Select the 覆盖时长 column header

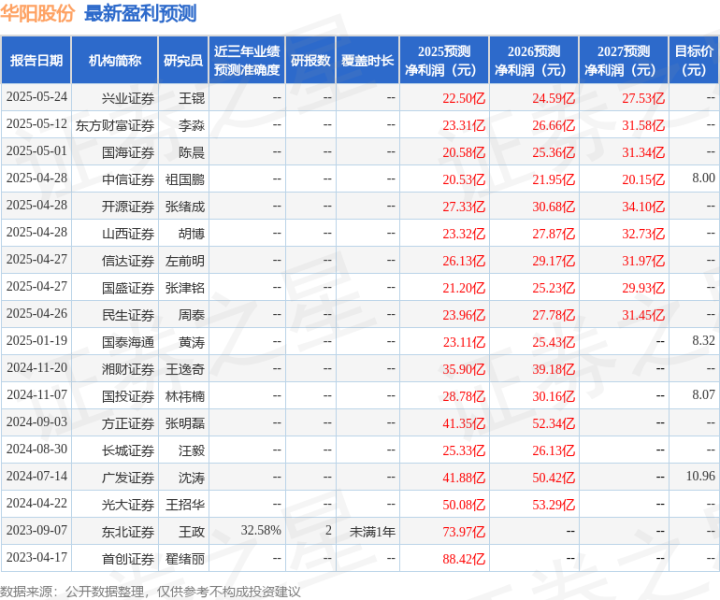click(368, 61)
